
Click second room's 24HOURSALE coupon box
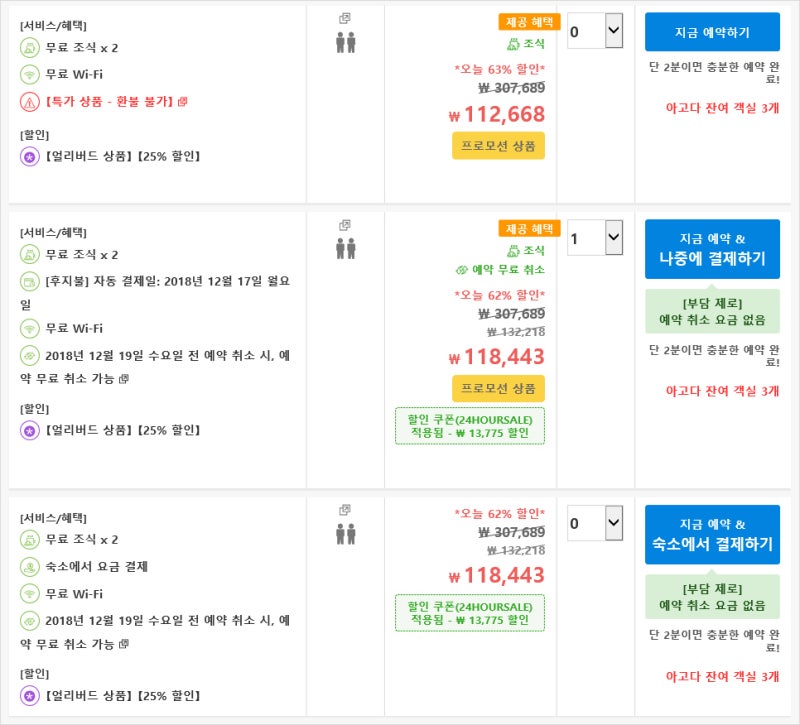[470, 425]
